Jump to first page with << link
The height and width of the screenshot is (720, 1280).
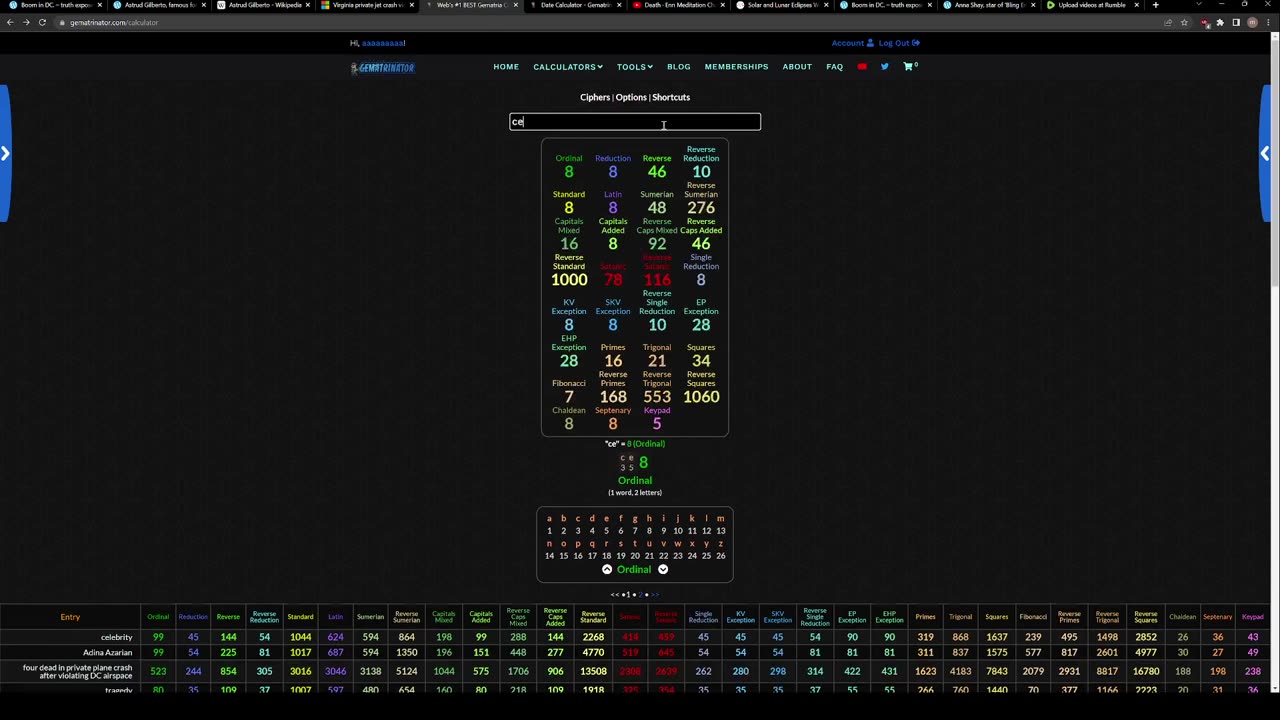tap(614, 595)
